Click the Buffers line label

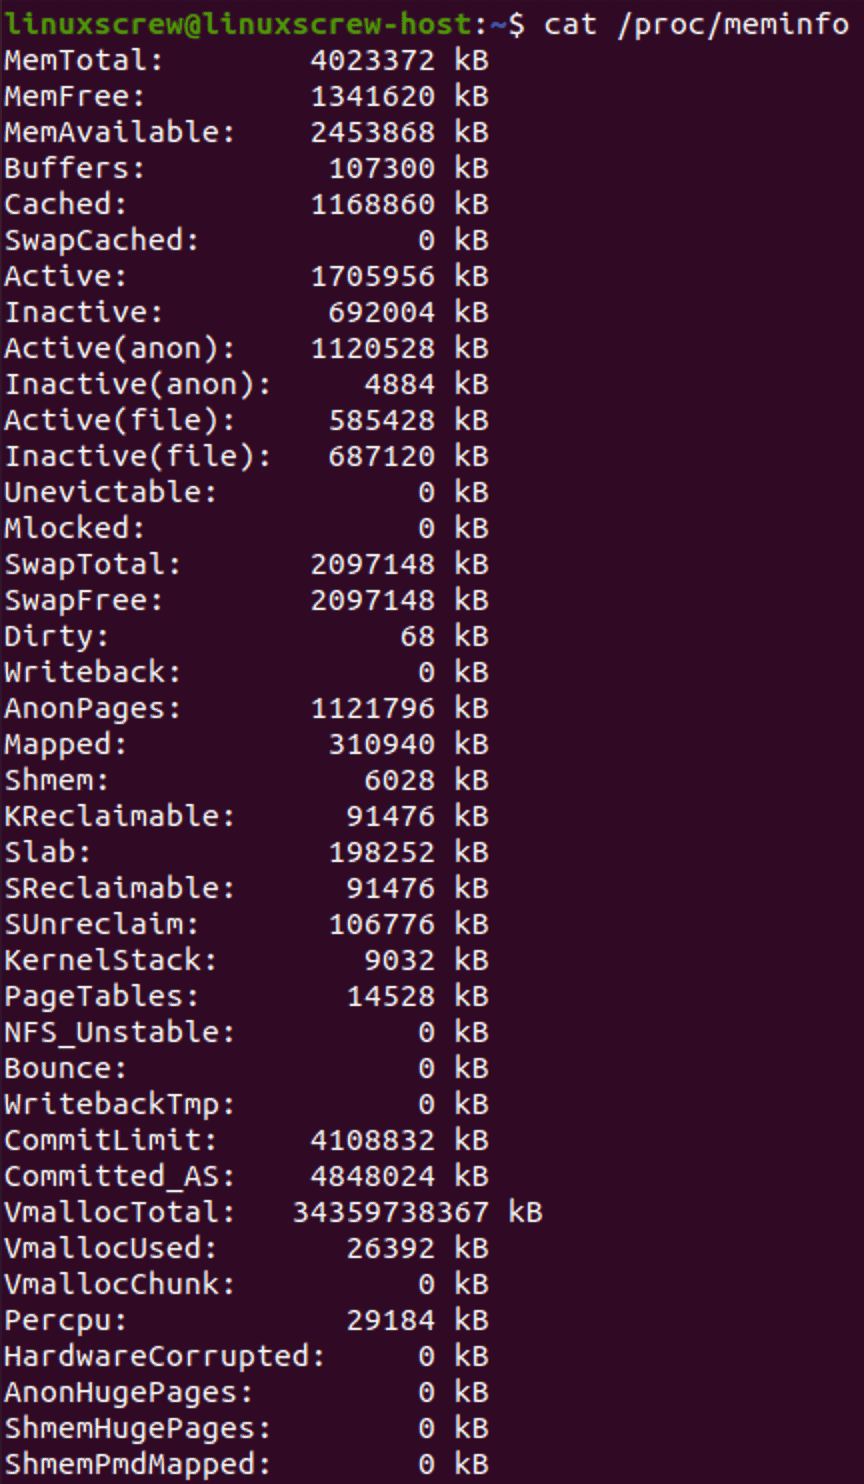75,168
